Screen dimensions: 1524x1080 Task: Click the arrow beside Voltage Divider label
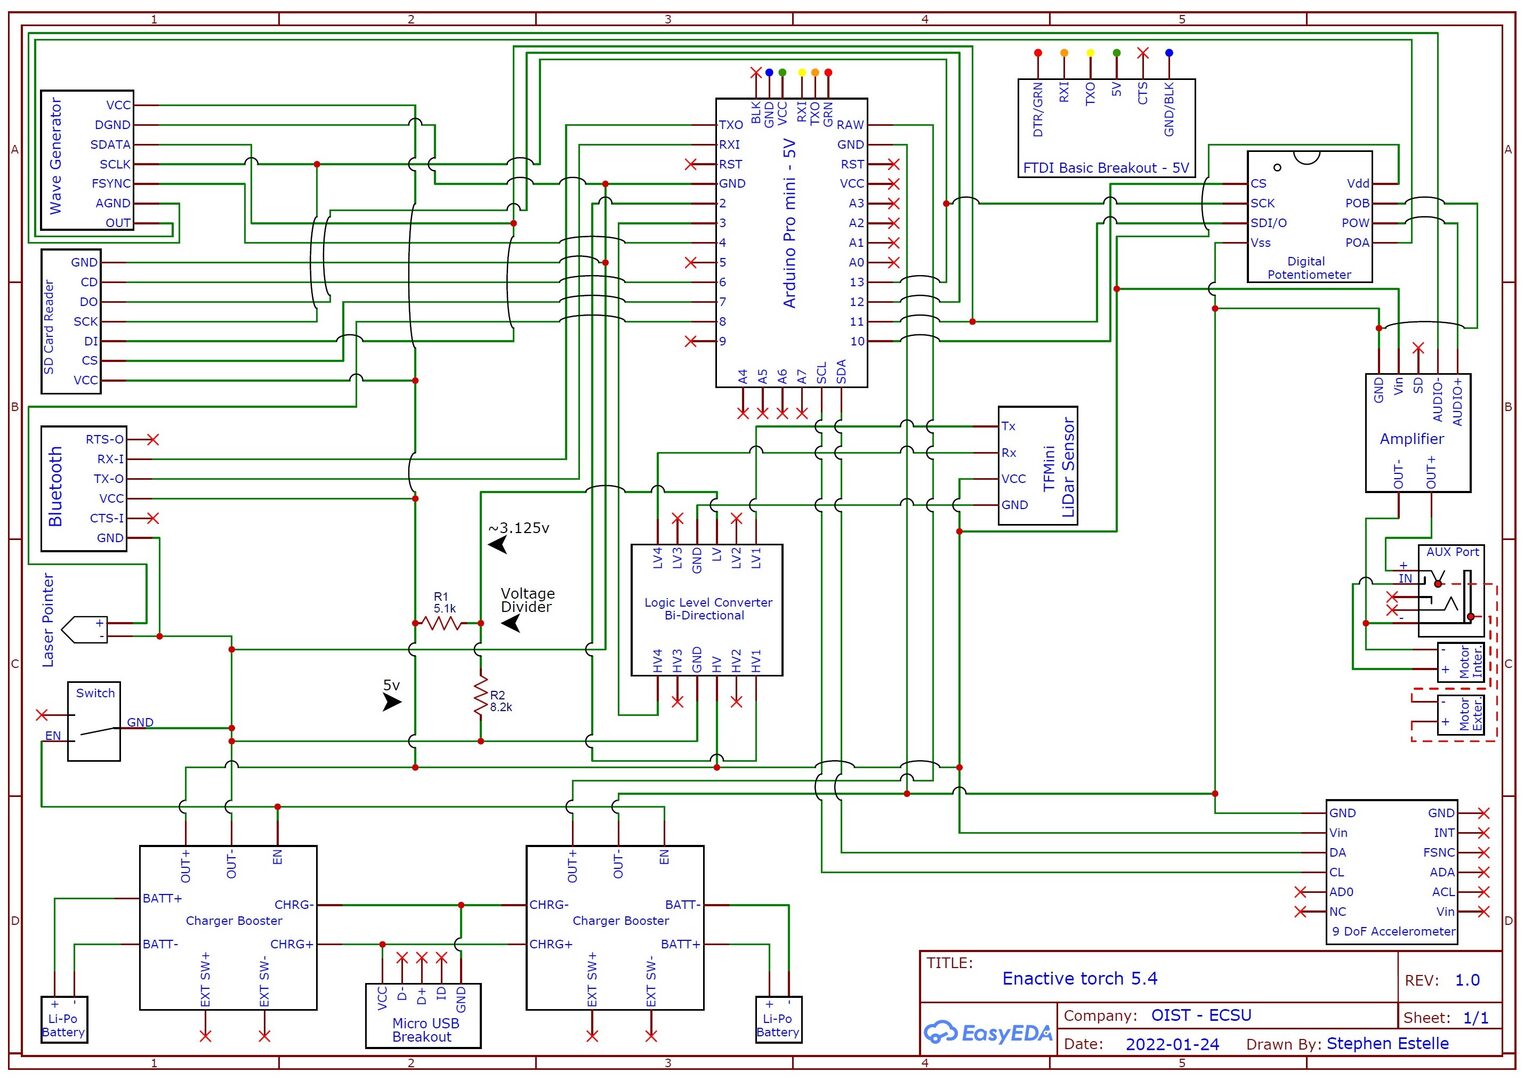(x=511, y=623)
